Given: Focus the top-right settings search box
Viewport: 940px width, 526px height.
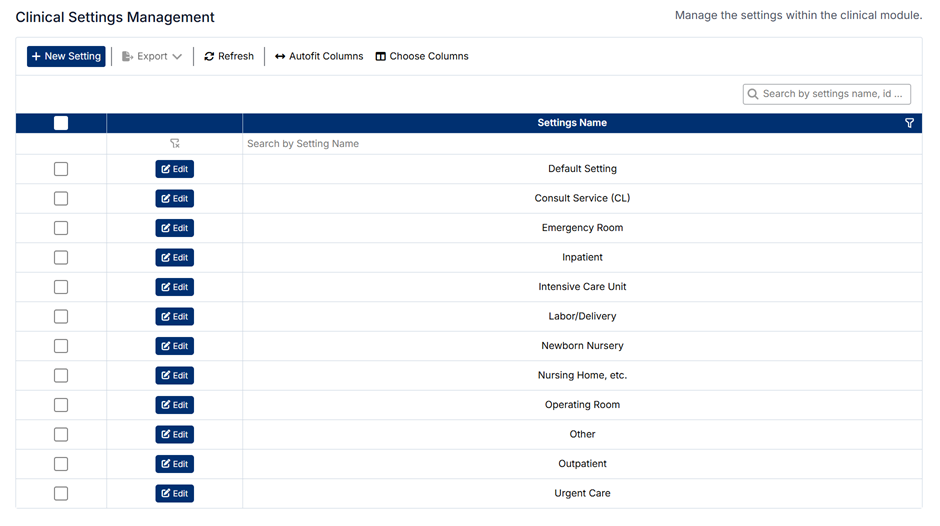Looking at the screenshot, I should click(834, 94).
